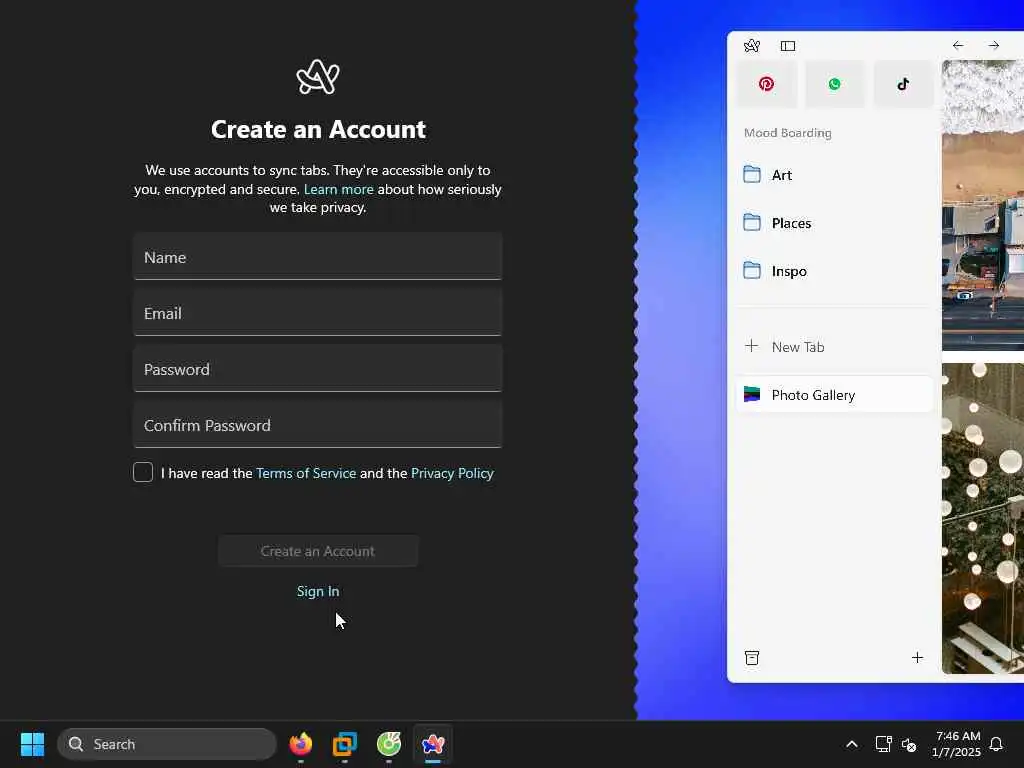Click the Confirm Password field
The image size is (1024, 768).
click(x=317, y=425)
